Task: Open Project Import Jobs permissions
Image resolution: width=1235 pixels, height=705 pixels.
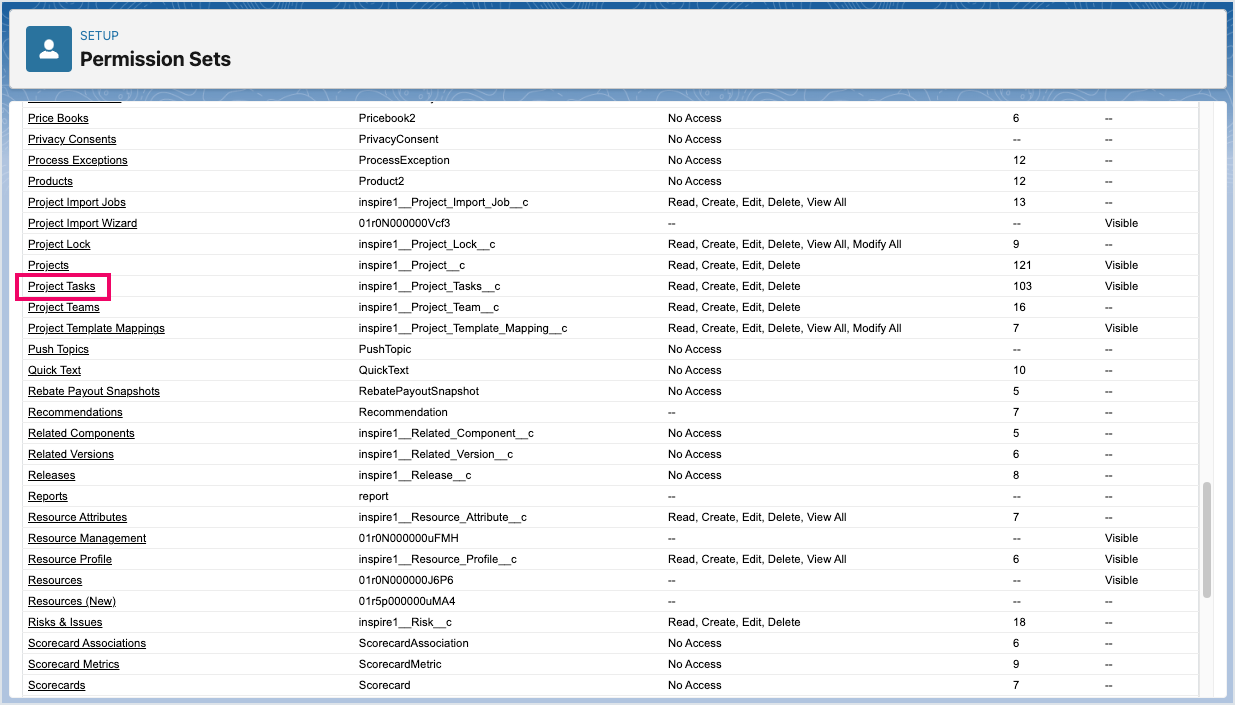Action: point(77,203)
